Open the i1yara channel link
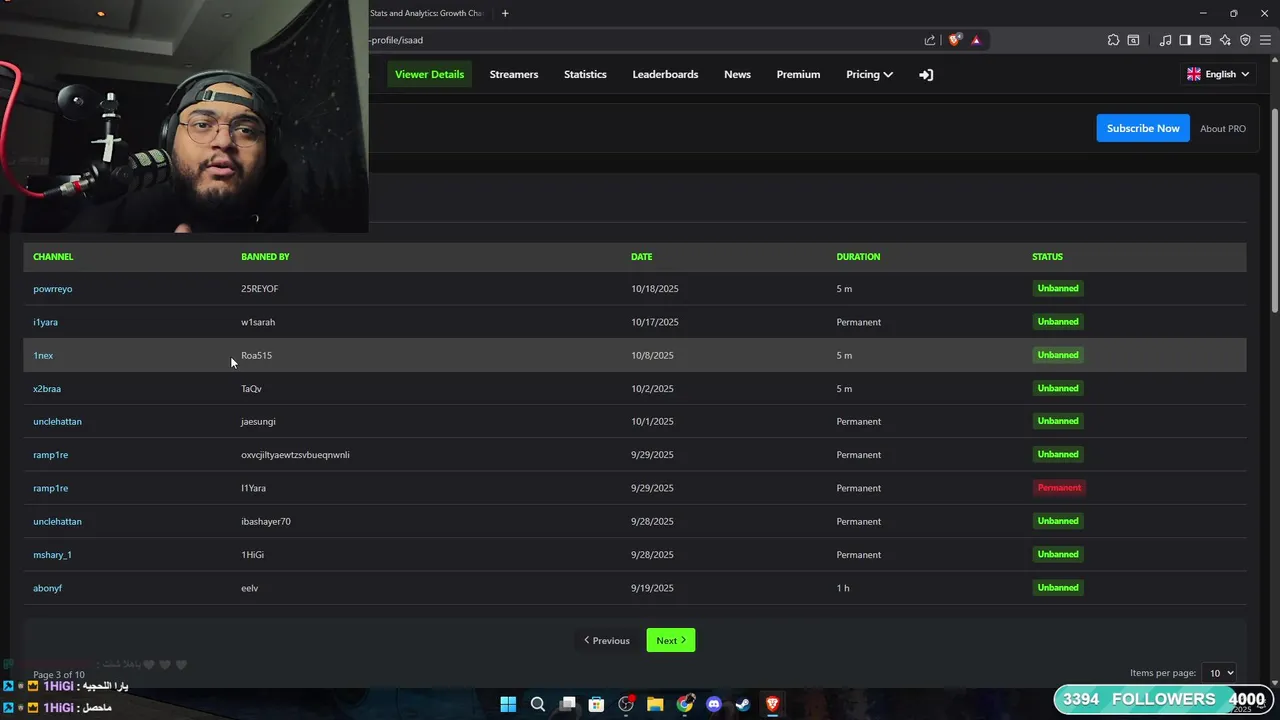This screenshot has height=720, width=1280. pos(45,322)
